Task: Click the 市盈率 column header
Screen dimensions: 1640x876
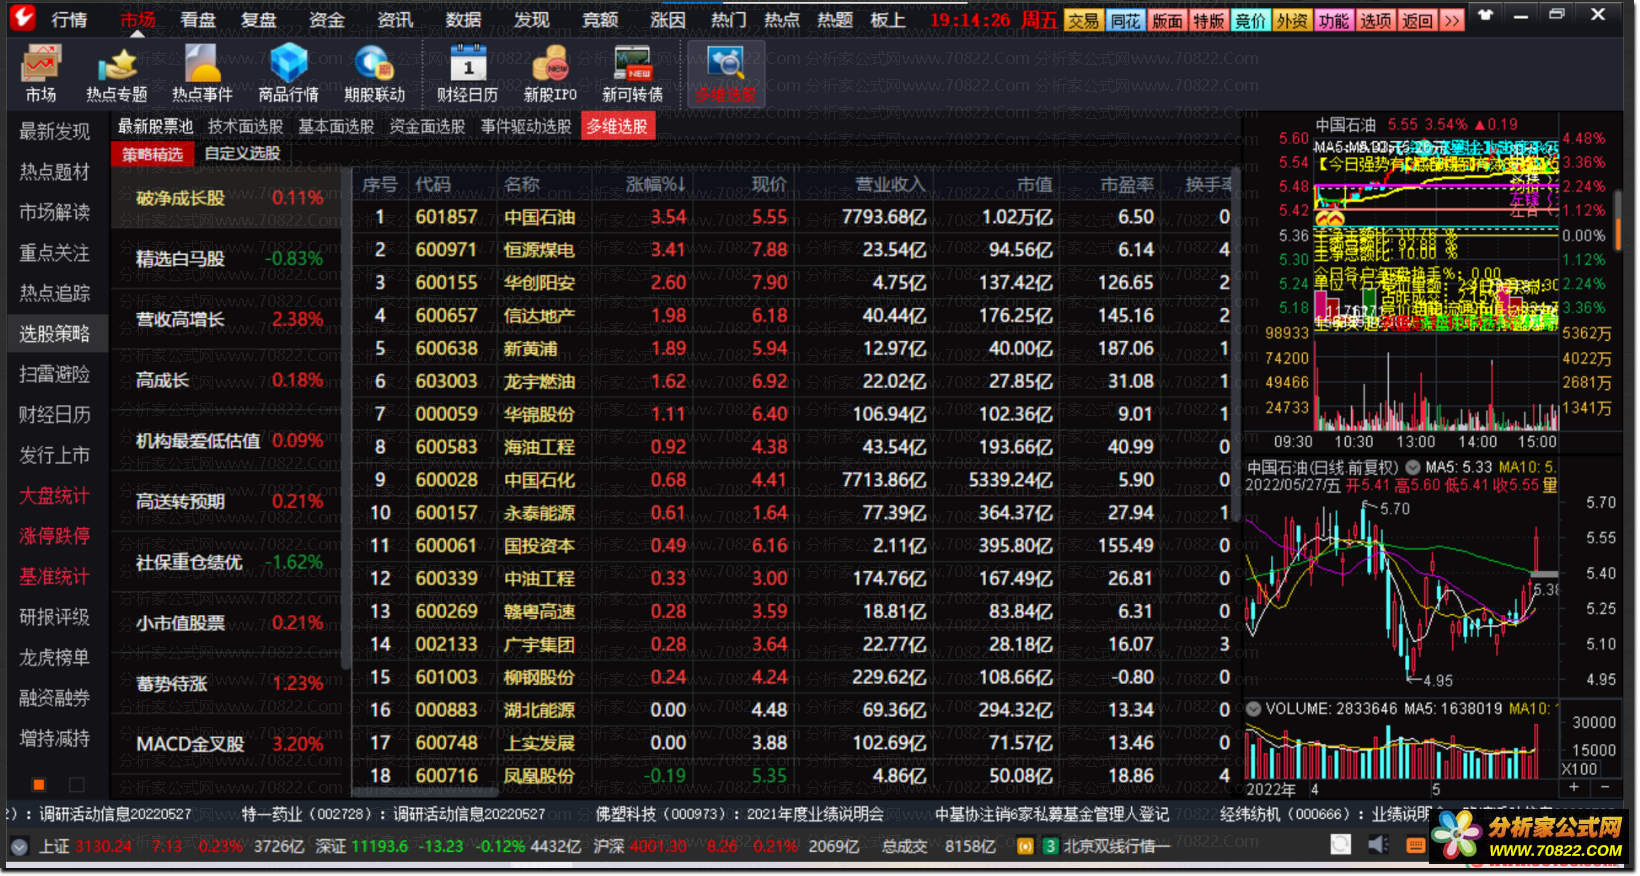Action: tap(1126, 184)
